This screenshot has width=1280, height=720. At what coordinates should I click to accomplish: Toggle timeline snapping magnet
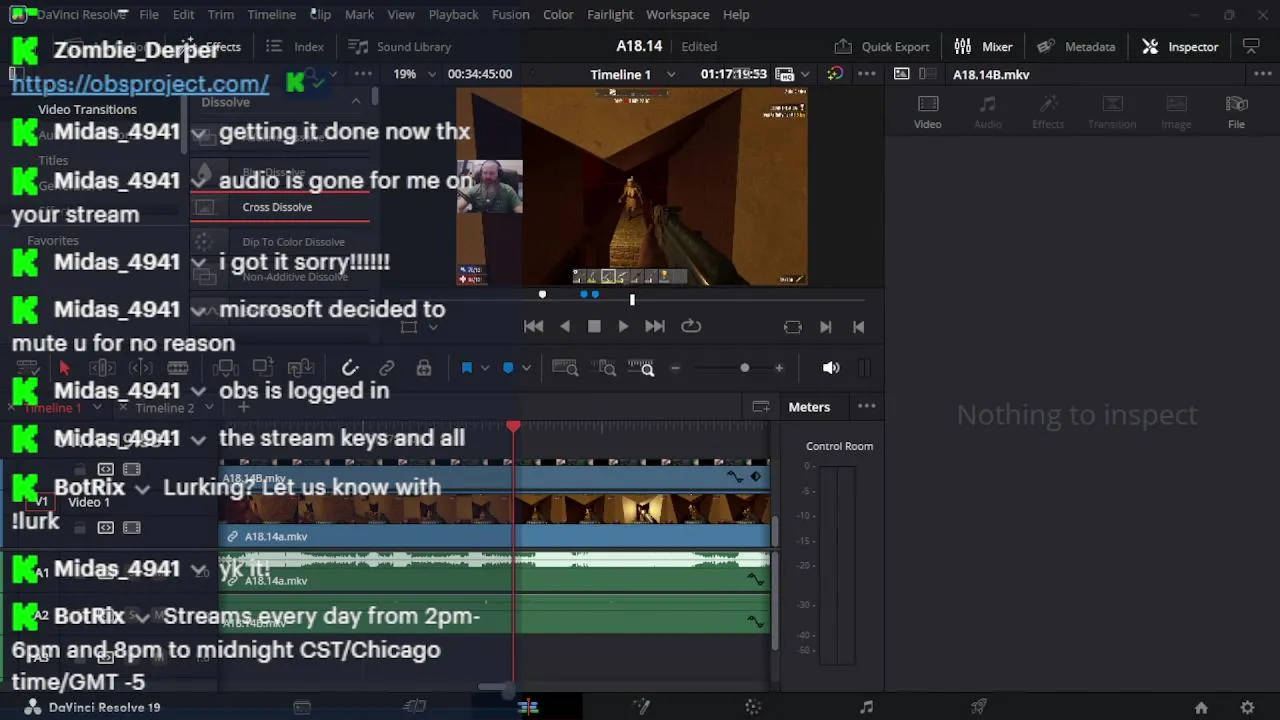349,368
